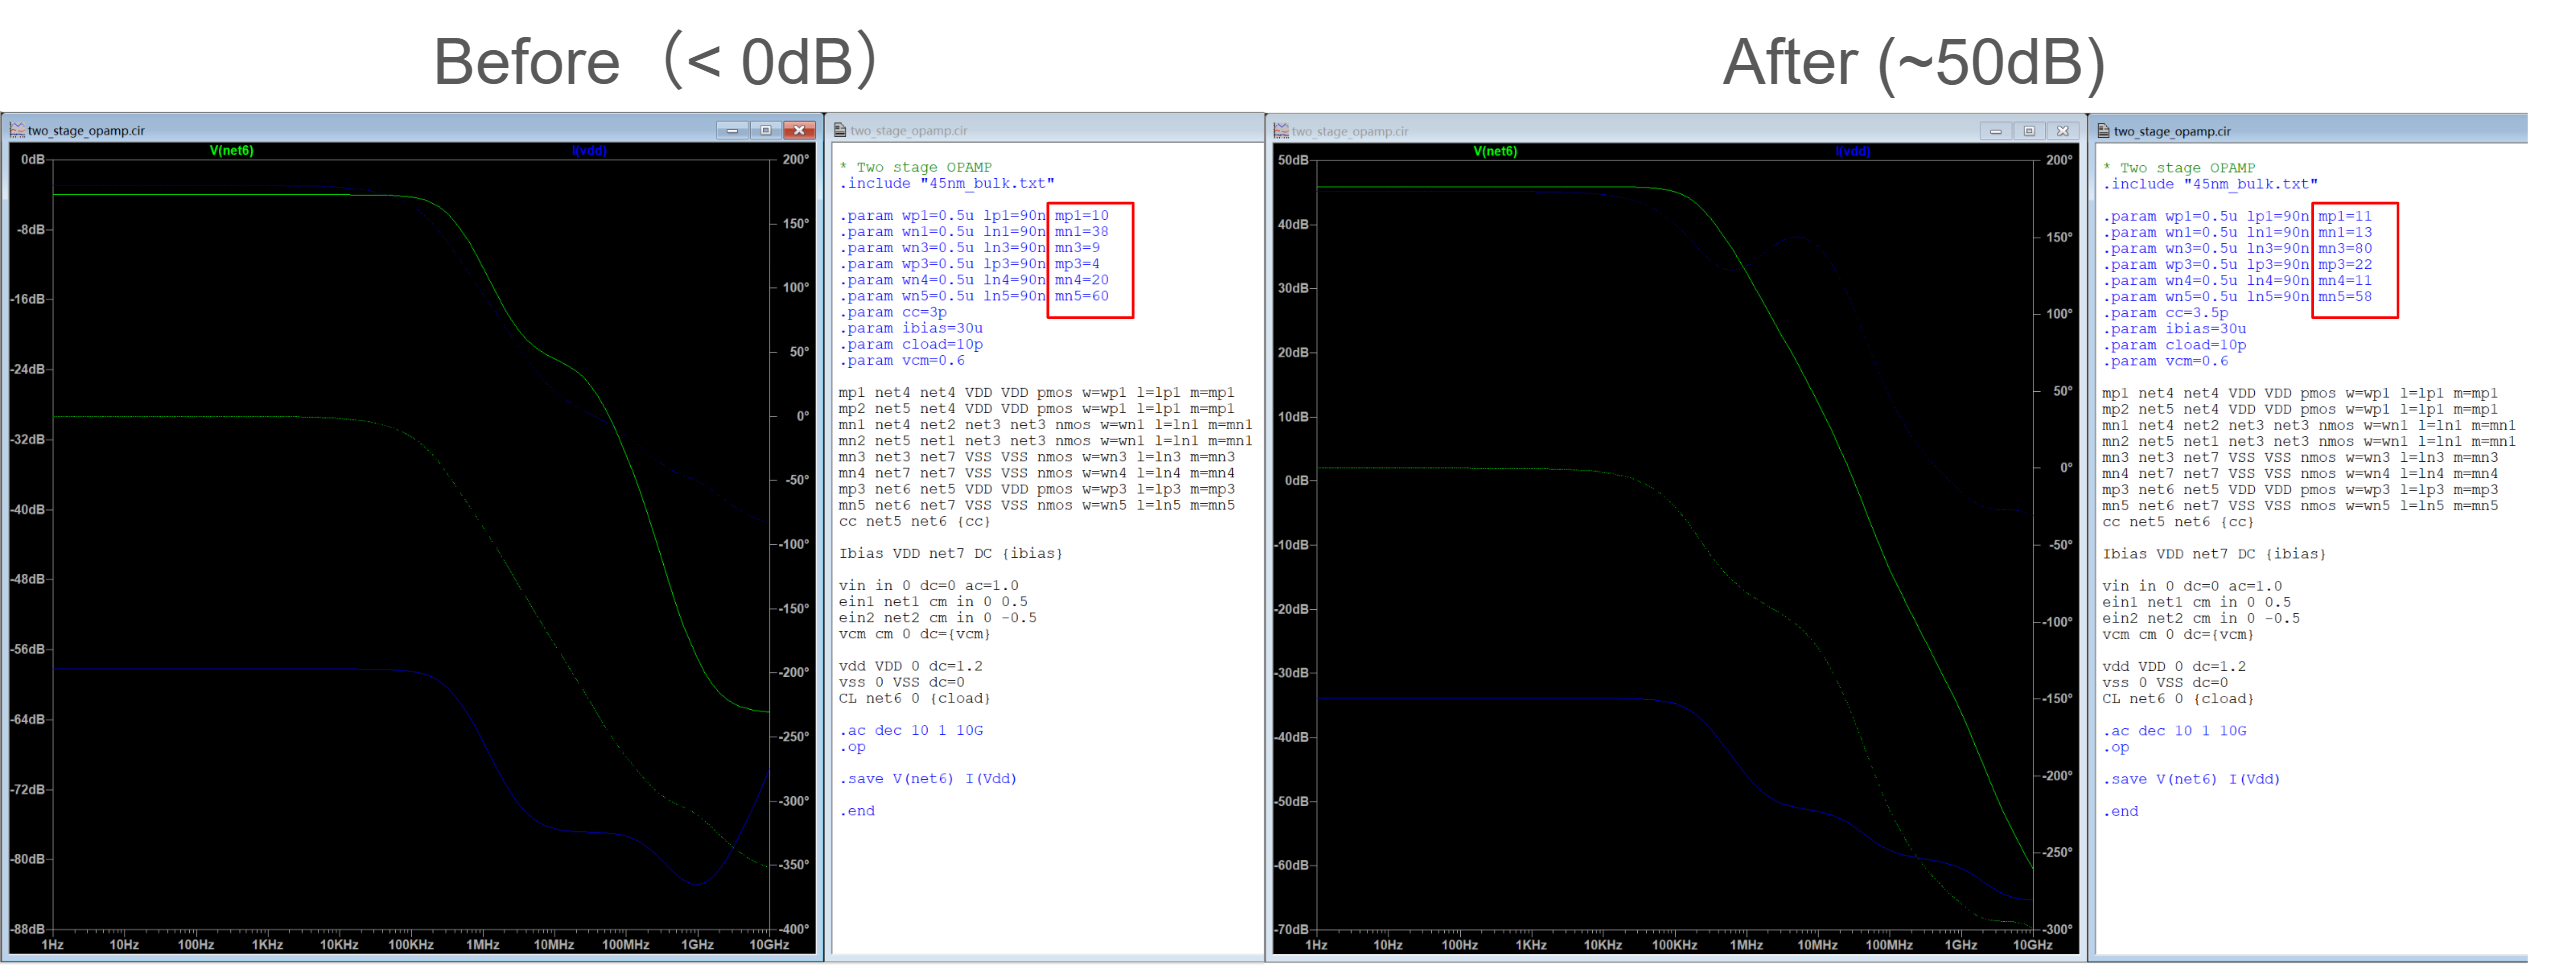Click the .param ibias=30u line in the Before netlist
2558x979 pixels.
[911, 328]
